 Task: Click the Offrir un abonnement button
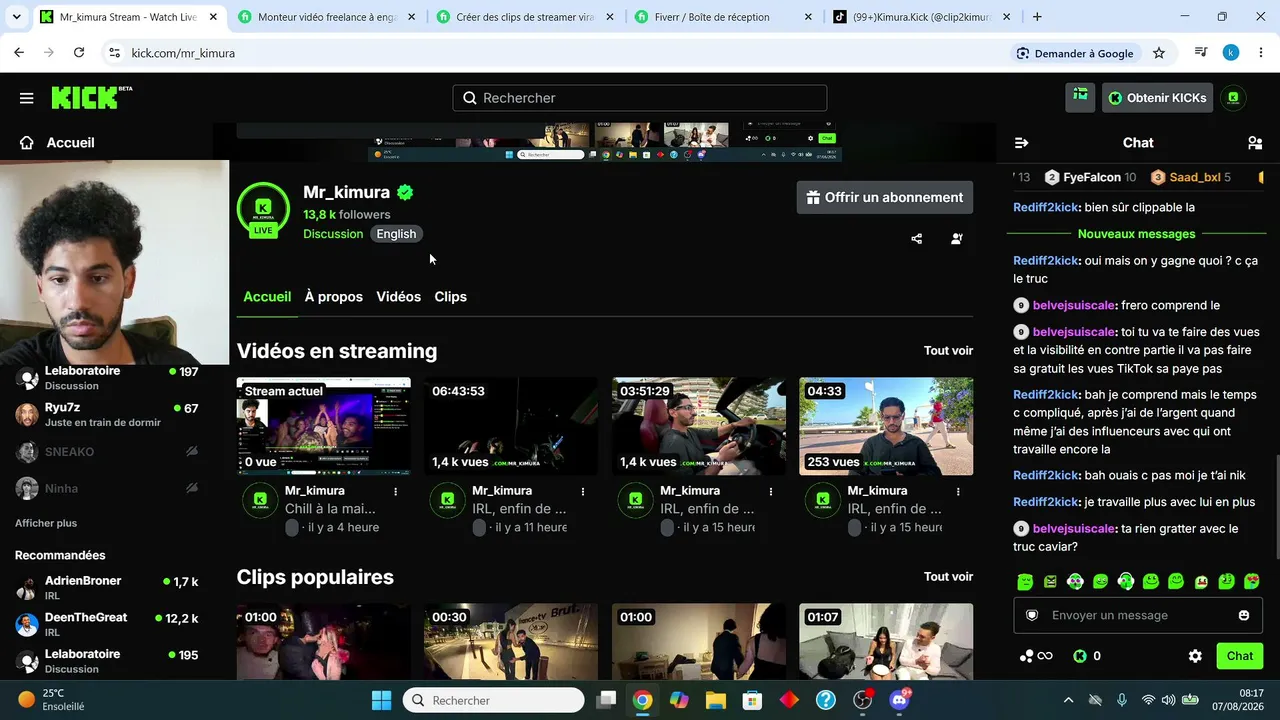coord(885,197)
